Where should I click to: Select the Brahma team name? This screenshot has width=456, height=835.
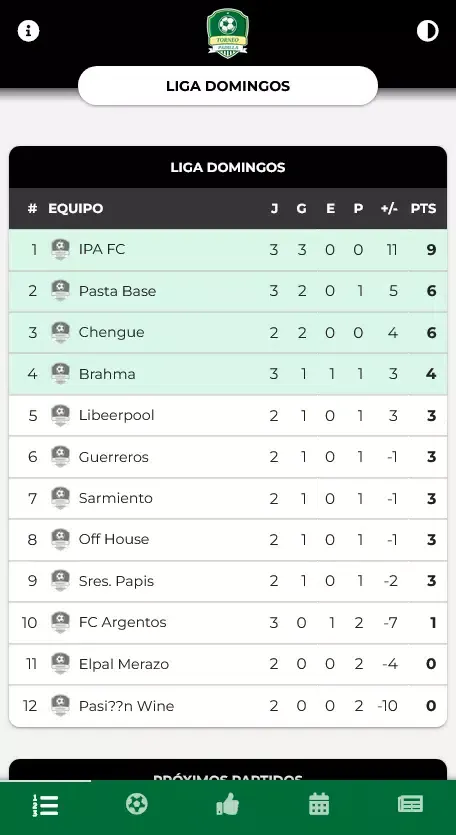pos(107,374)
